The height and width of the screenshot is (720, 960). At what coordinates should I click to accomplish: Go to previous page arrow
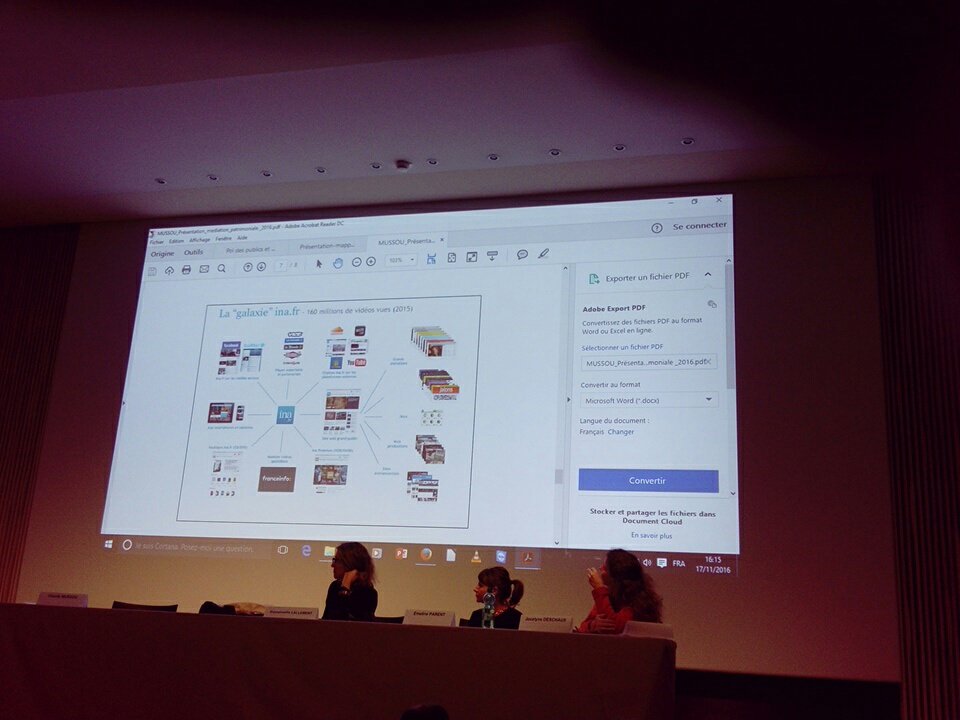coord(247,268)
